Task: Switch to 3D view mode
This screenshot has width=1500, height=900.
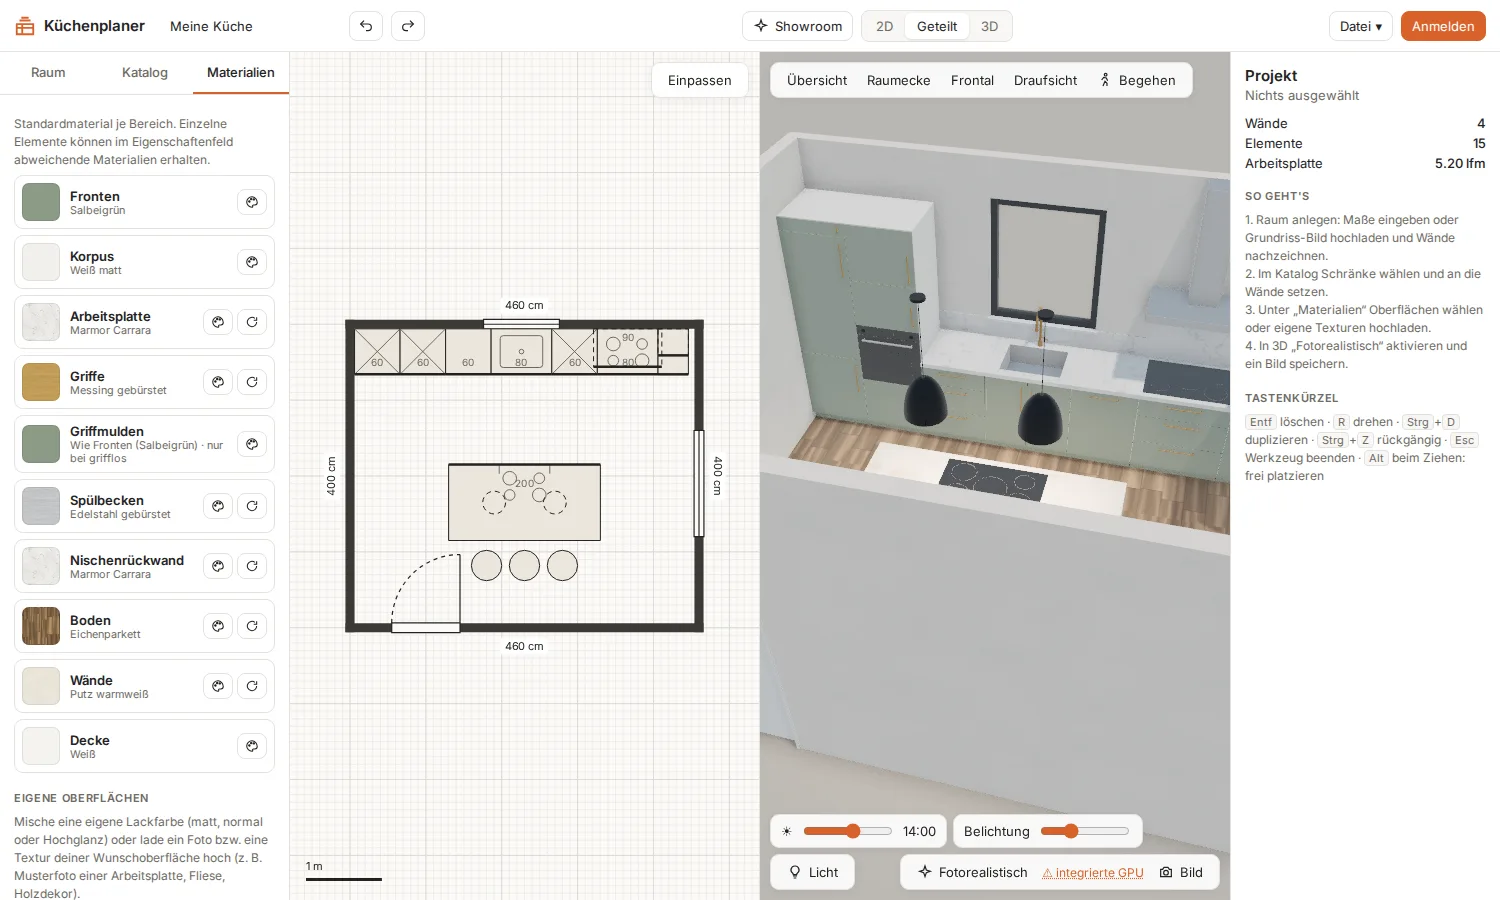Action: click(989, 26)
